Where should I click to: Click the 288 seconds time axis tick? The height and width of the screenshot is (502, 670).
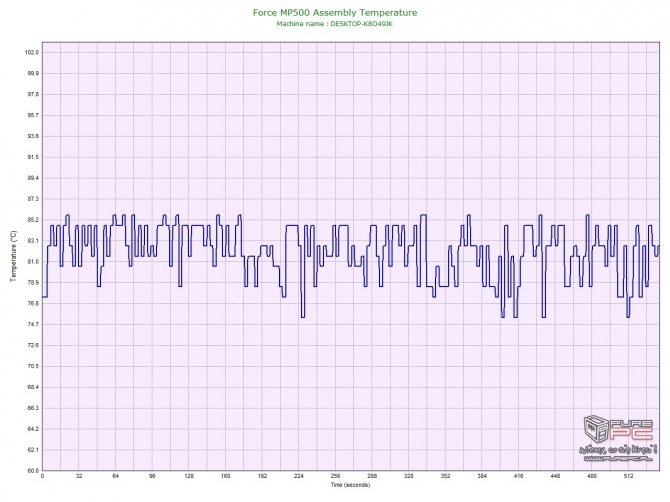[x=372, y=476]
